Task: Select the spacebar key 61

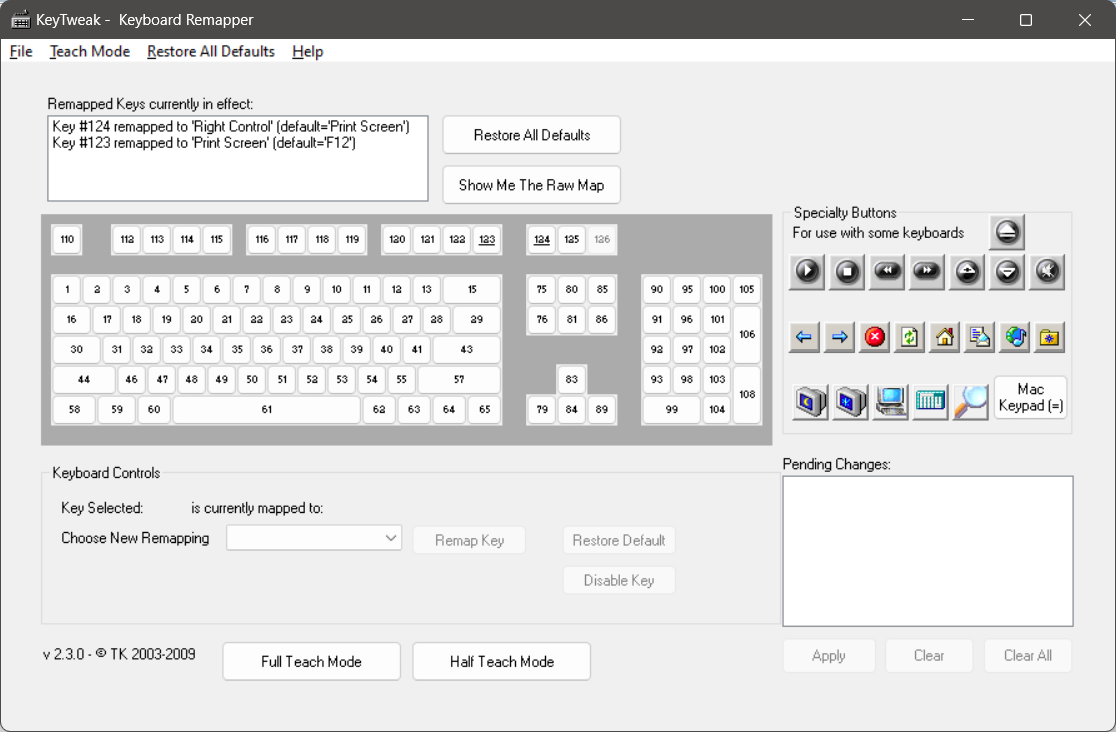Action: (x=267, y=409)
